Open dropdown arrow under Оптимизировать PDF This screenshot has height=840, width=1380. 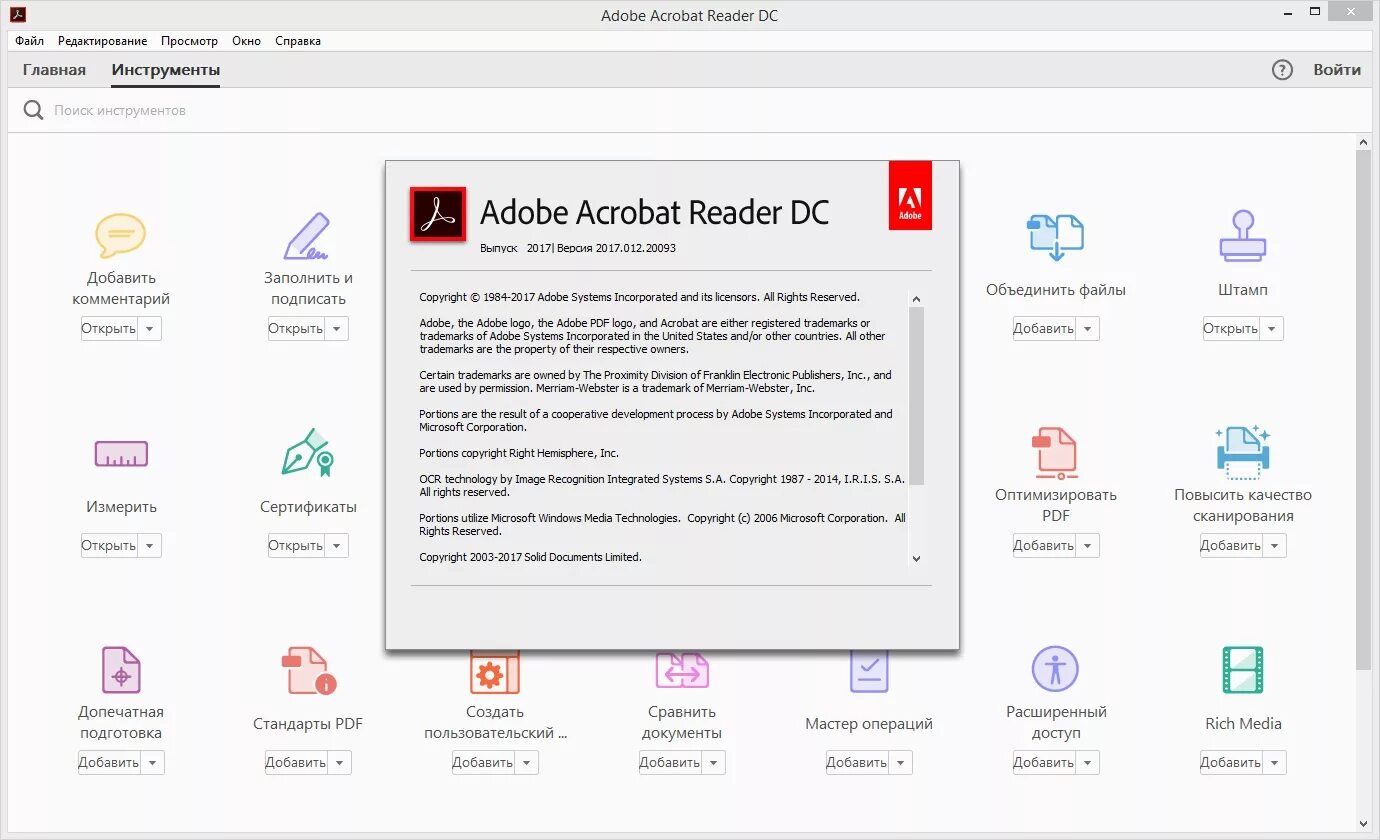[1088, 545]
